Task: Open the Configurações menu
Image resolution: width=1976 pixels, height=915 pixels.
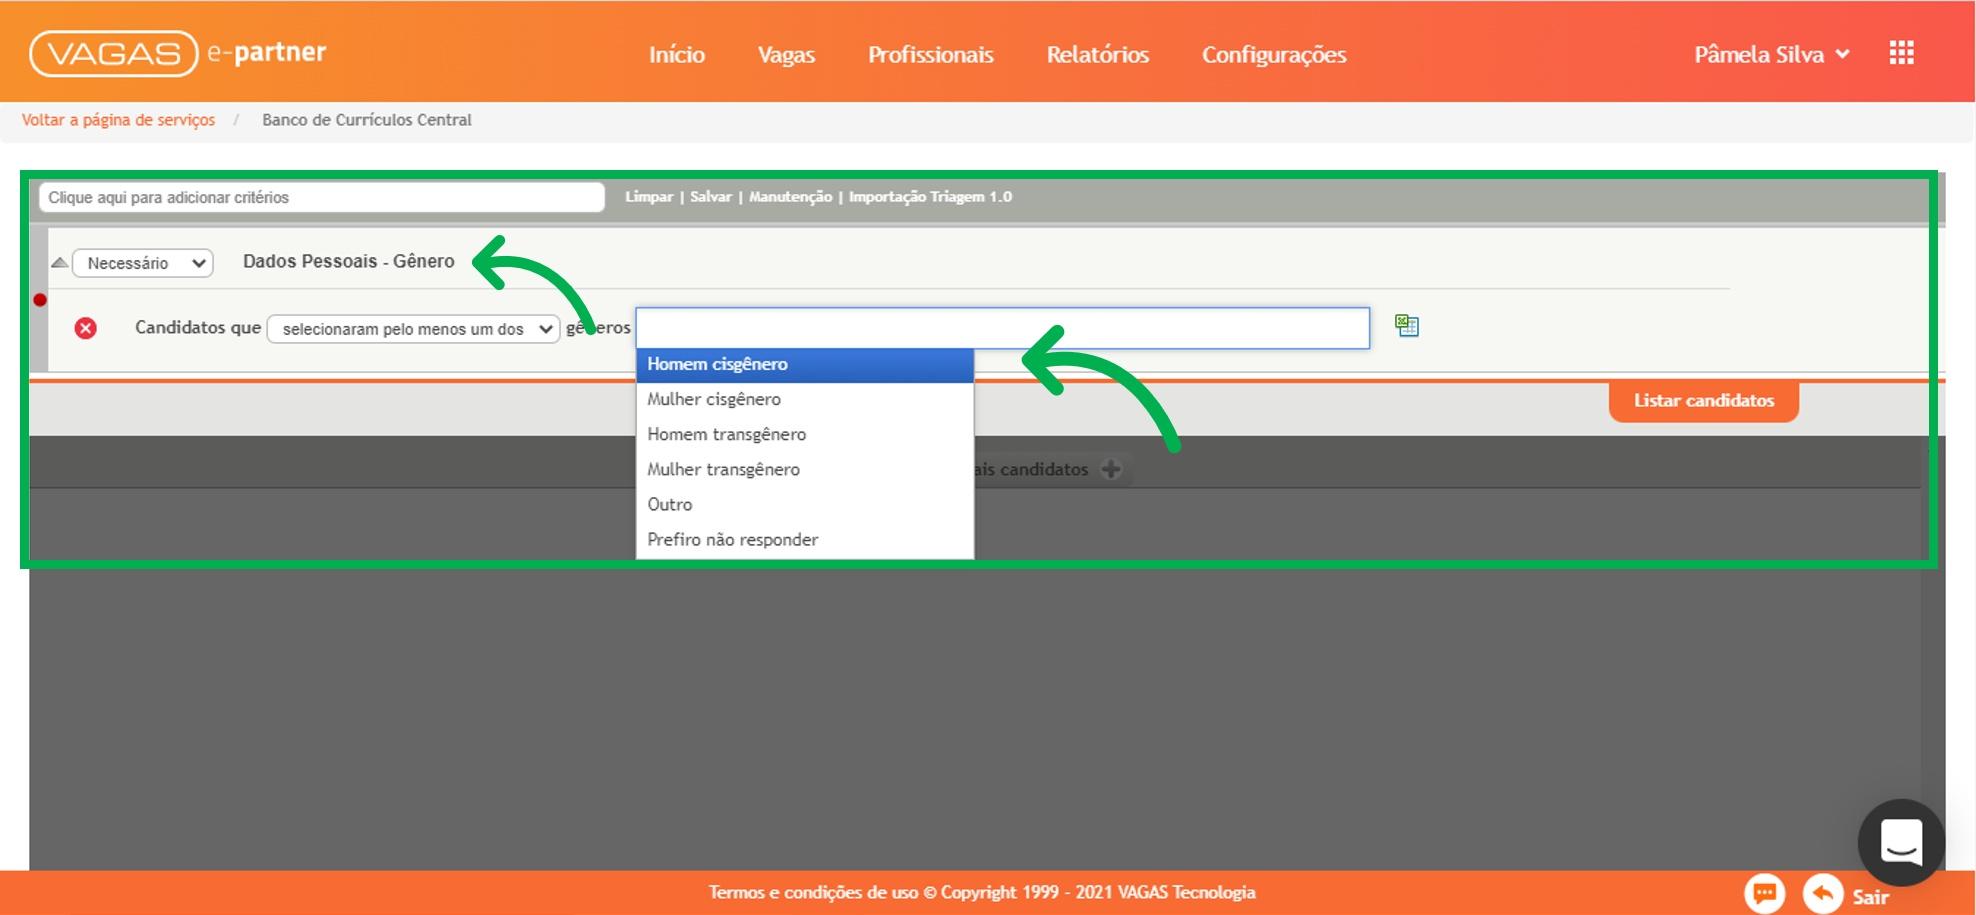Action: pyautogui.click(x=1274, y=54)
